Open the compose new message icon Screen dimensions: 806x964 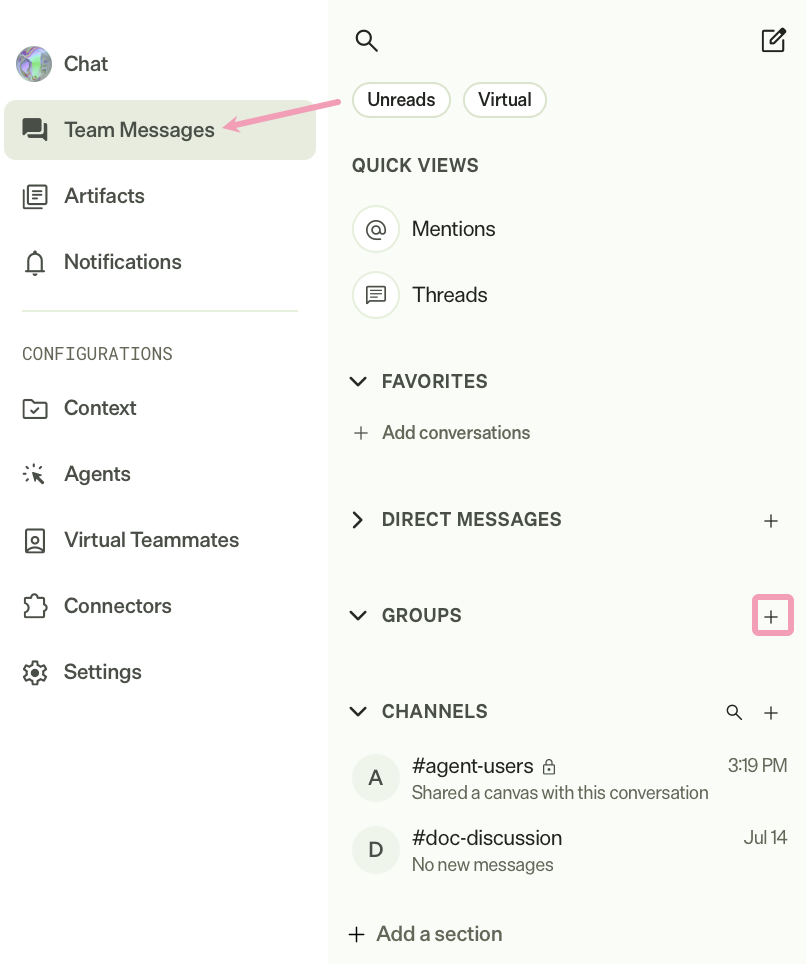pos(773,41)
